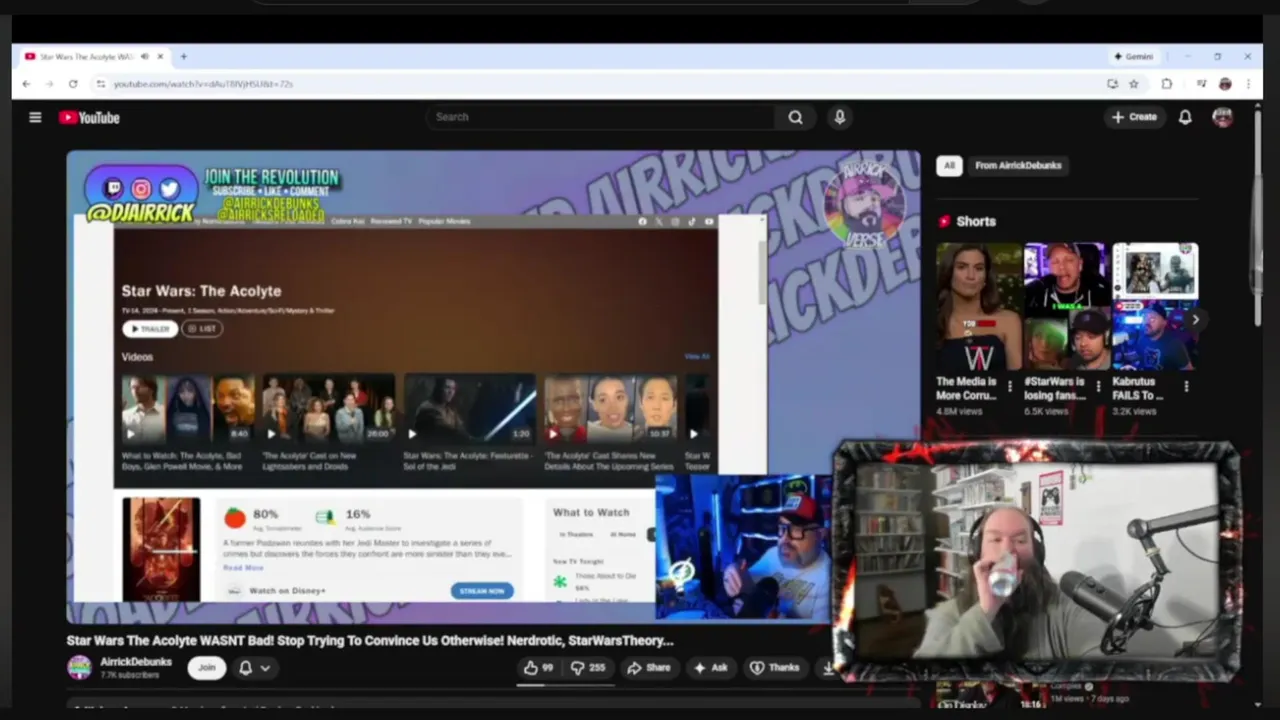Open '#StarWars is losing fans...' short thumbnail

click(x=1066, y=306)
